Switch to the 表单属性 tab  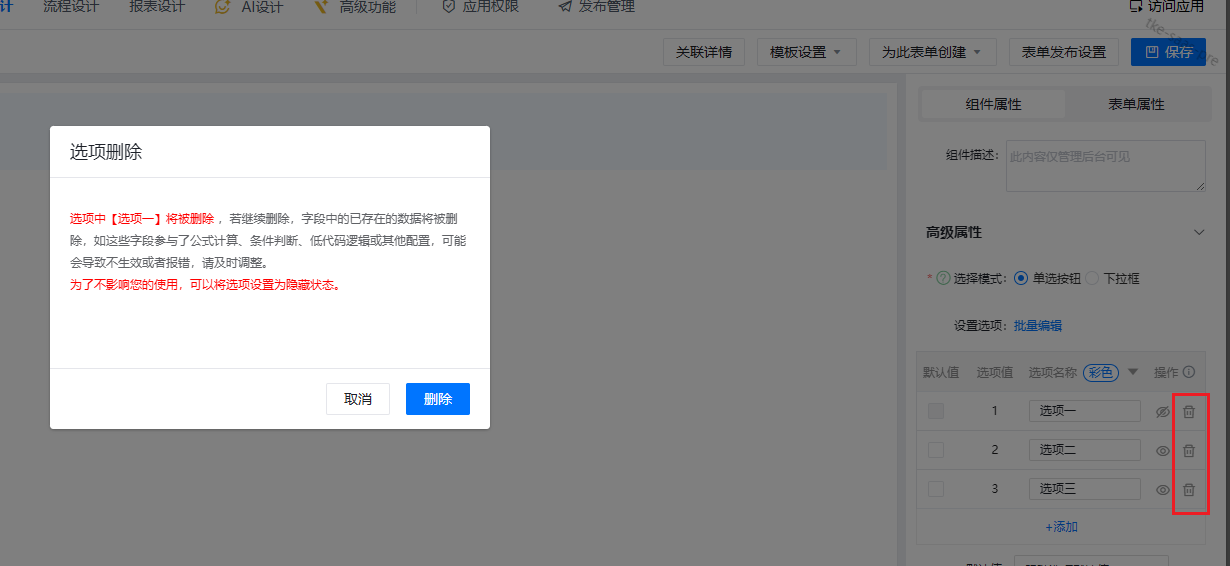pos(1136,104)
